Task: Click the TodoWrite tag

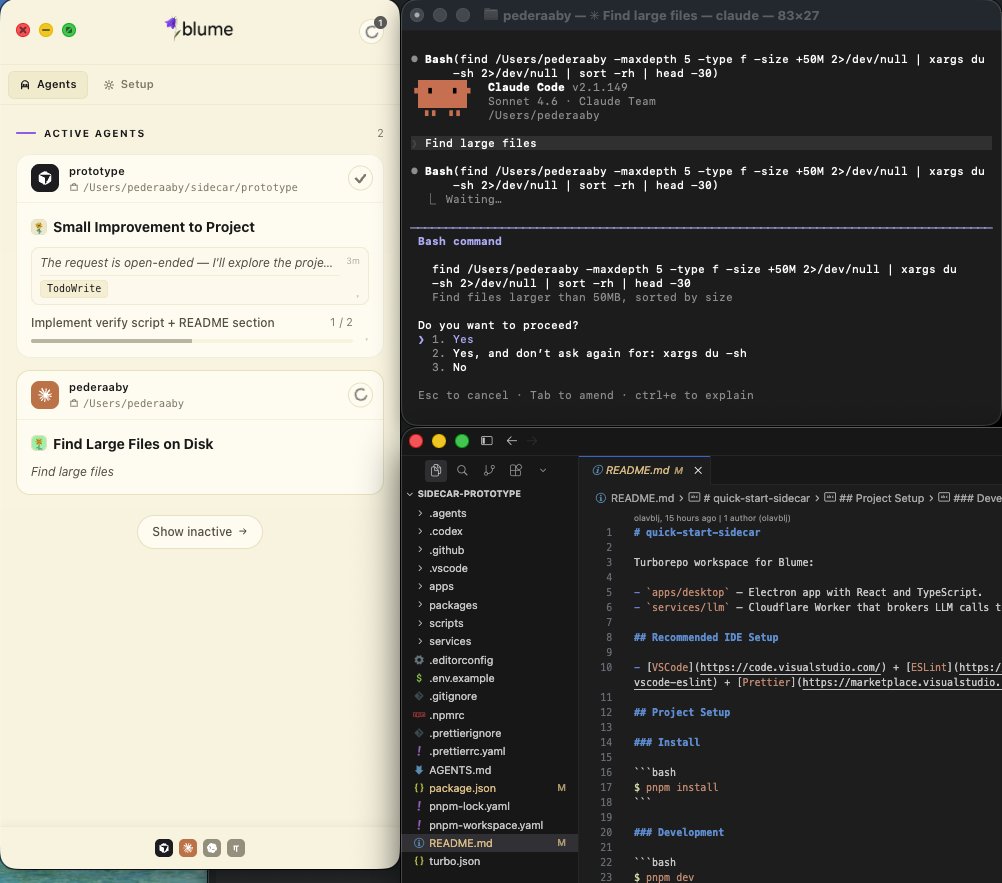Action: tap(73, 288)
